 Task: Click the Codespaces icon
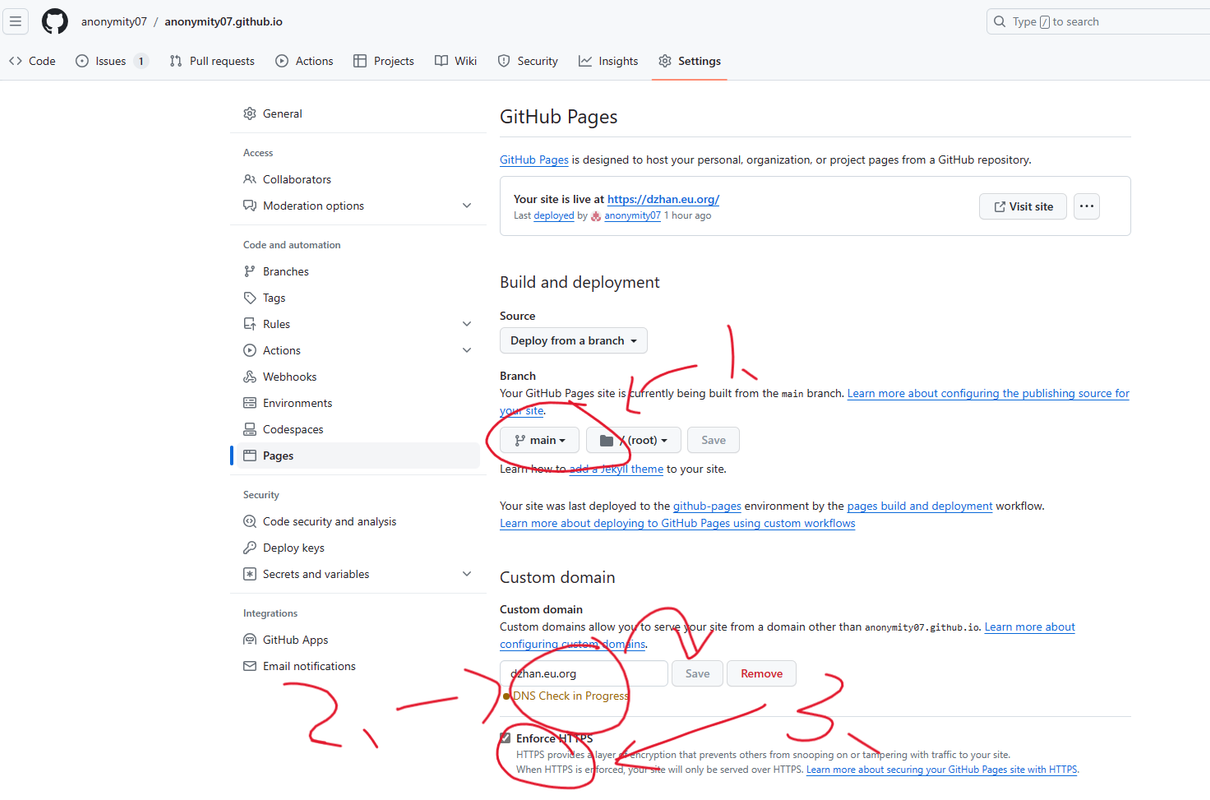pos(250,430)
